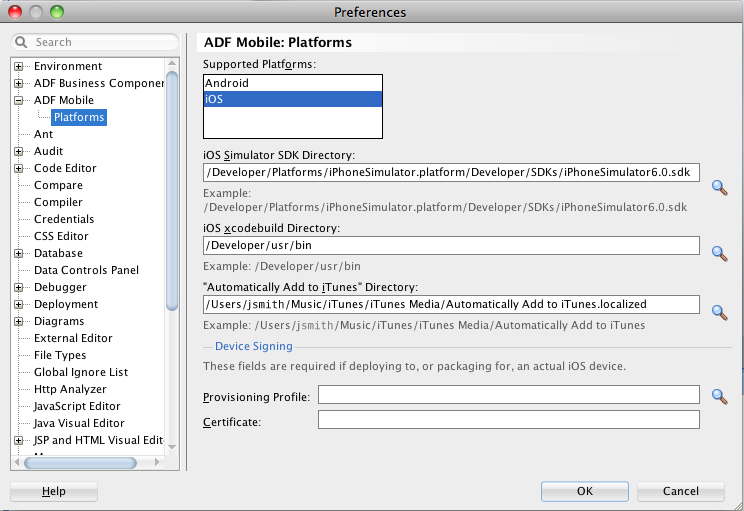Image resolution: width=744 pixels, height=511 pixels.
Task: Select the Diagrams tree label
Action: 59,321
